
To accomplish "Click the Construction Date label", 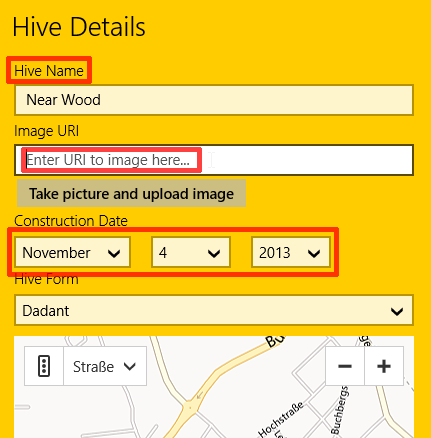I will pos(71,221).
